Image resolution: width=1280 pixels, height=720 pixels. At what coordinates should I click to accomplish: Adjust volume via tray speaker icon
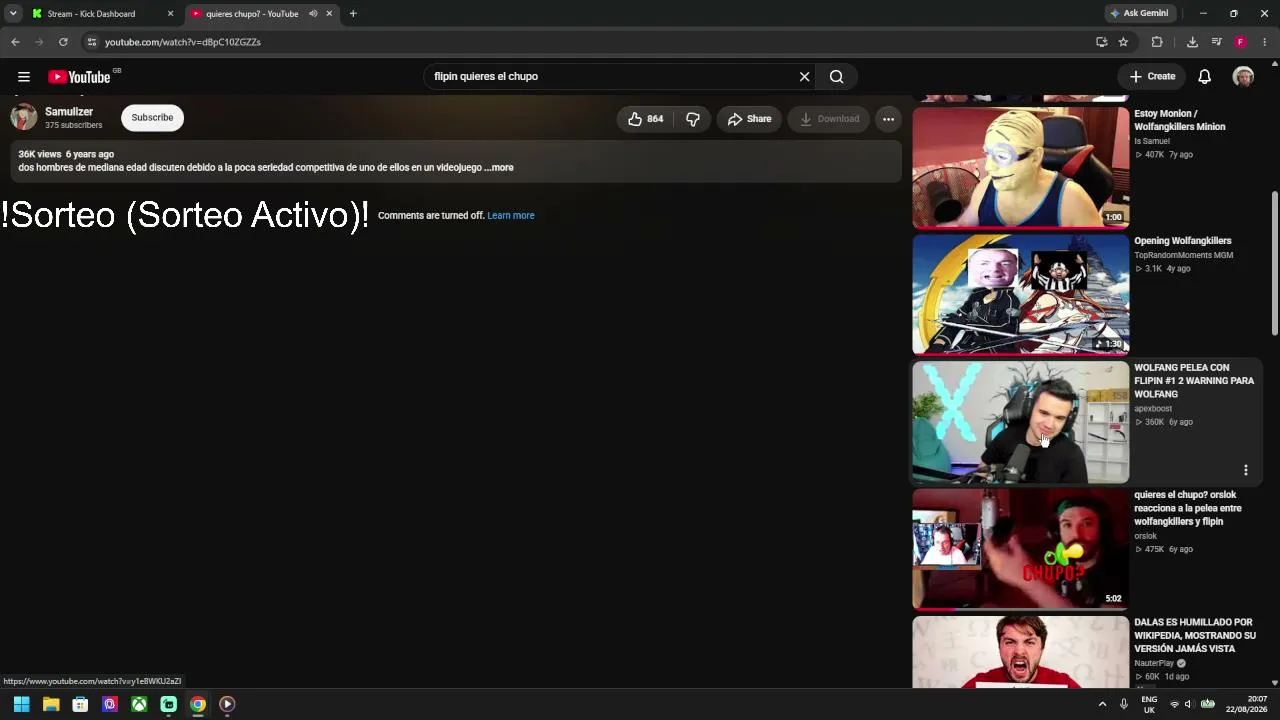tap(1188, 704)
